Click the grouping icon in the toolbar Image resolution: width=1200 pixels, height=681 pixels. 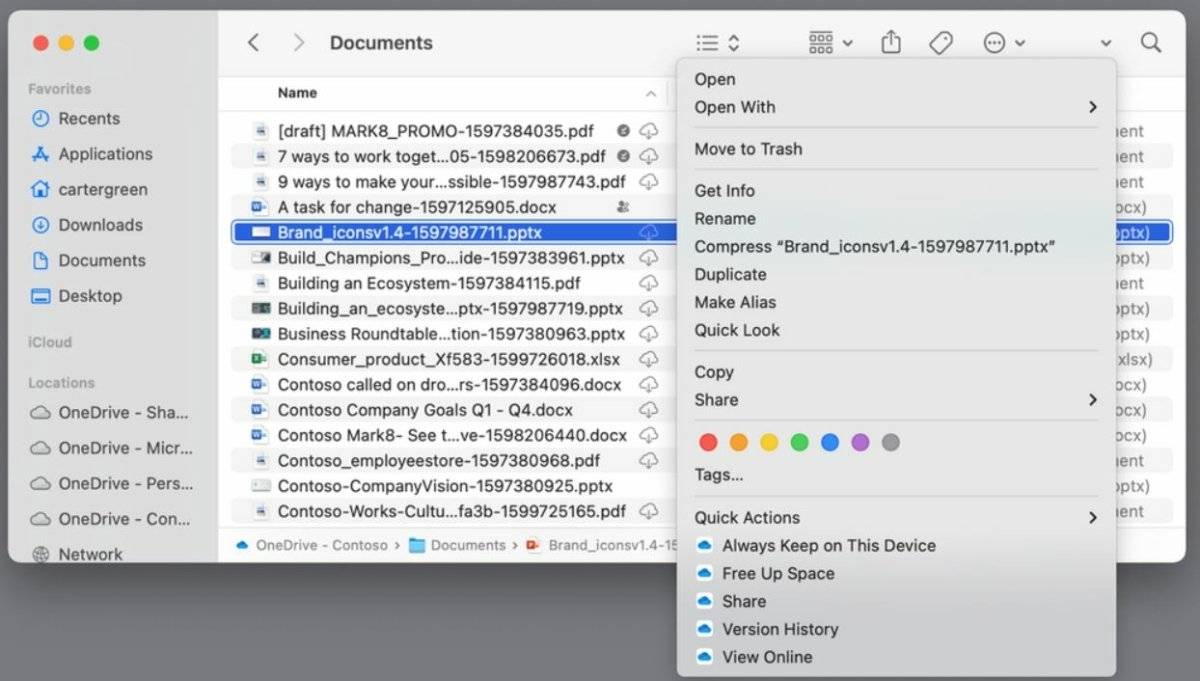[x=822, y=42]
